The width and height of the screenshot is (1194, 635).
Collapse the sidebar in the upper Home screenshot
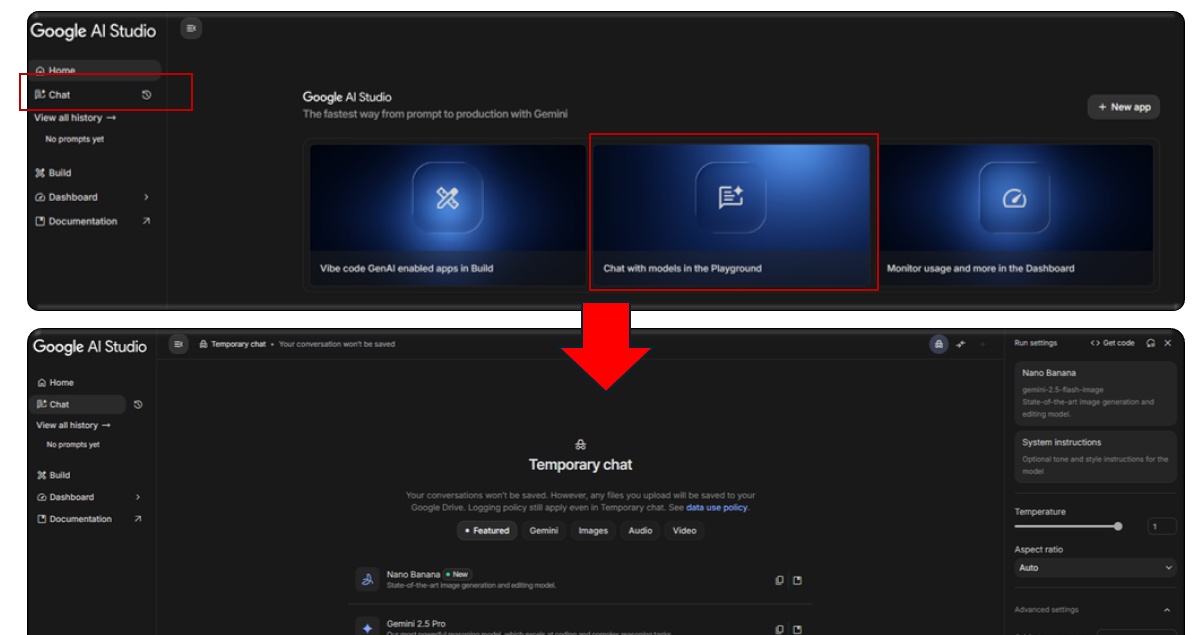191,28
